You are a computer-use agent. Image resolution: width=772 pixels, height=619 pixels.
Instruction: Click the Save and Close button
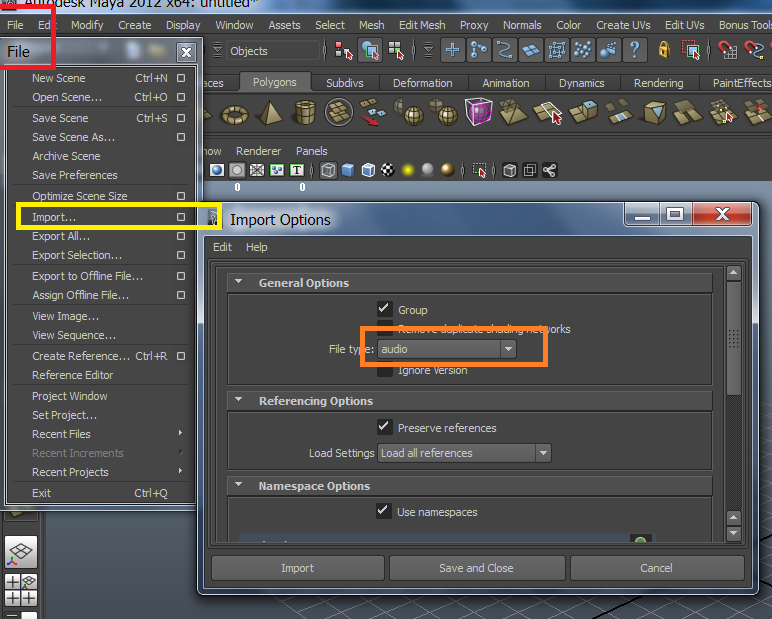pos(476,568)
